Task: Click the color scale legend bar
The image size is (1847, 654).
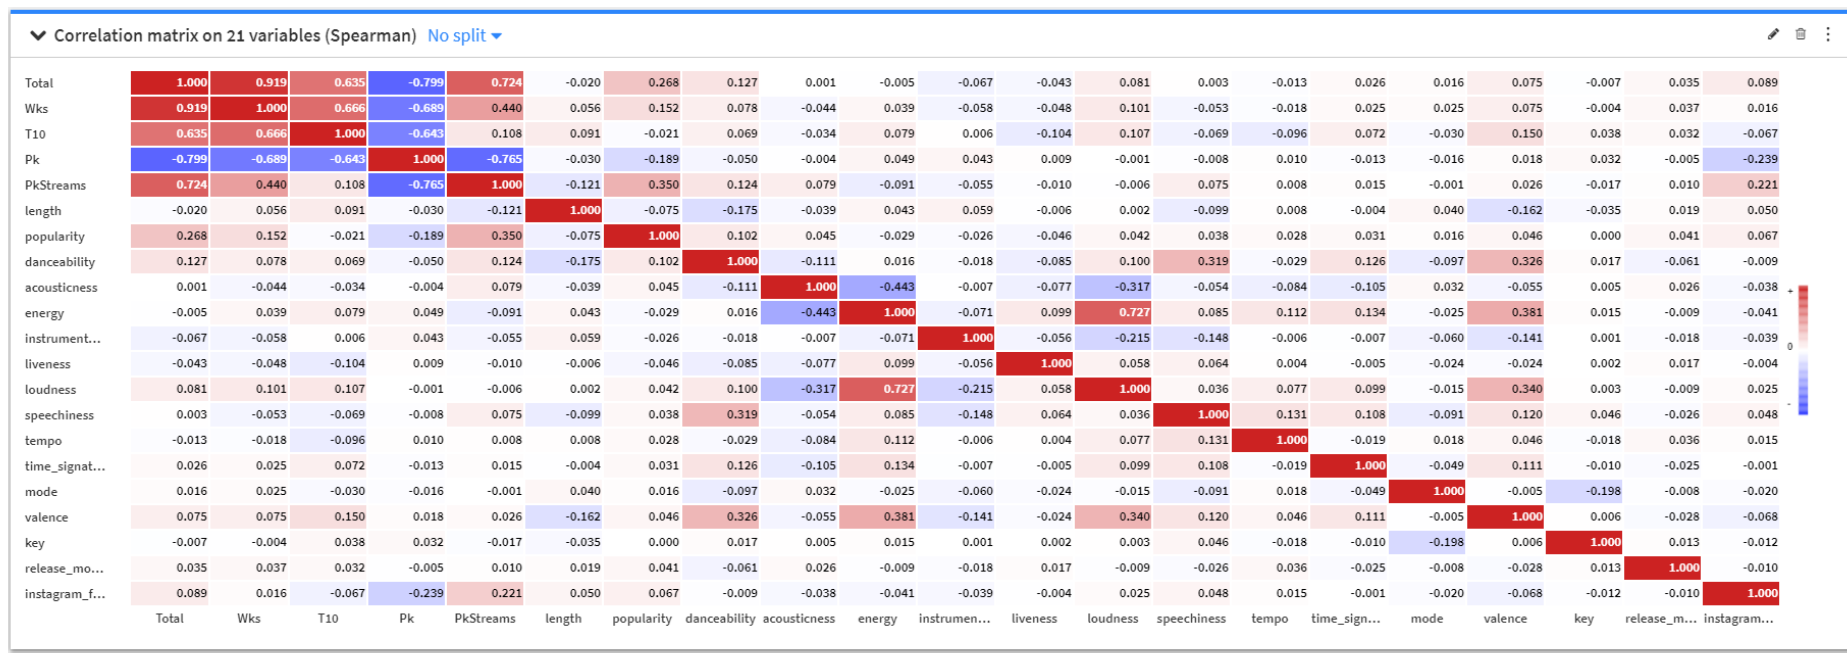Action: pyautogui.click(x=1803, y=350)
